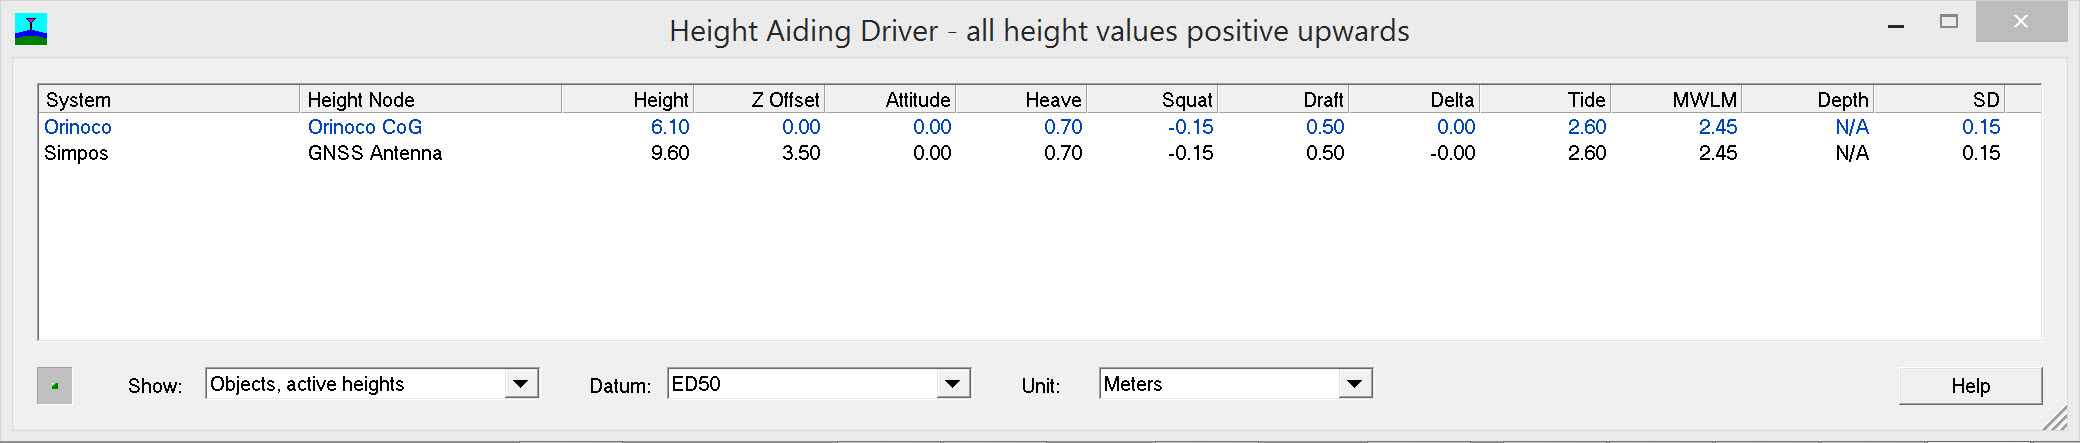Select the Simpos system row
Image resolution: width=2080 pixels, height=443 pixels.
(x=76, y=153)
